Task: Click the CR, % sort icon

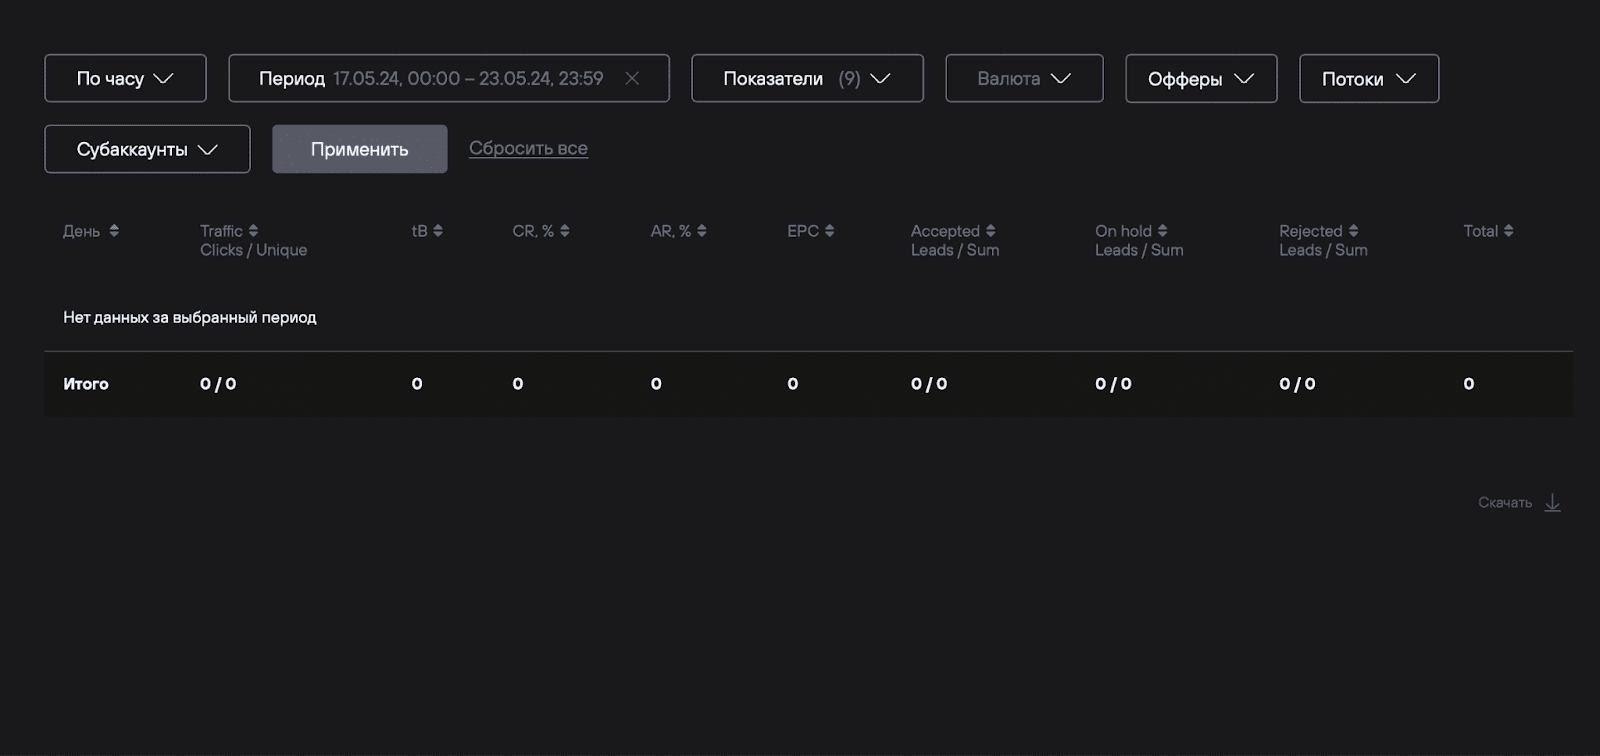Action: click(565, 231)
